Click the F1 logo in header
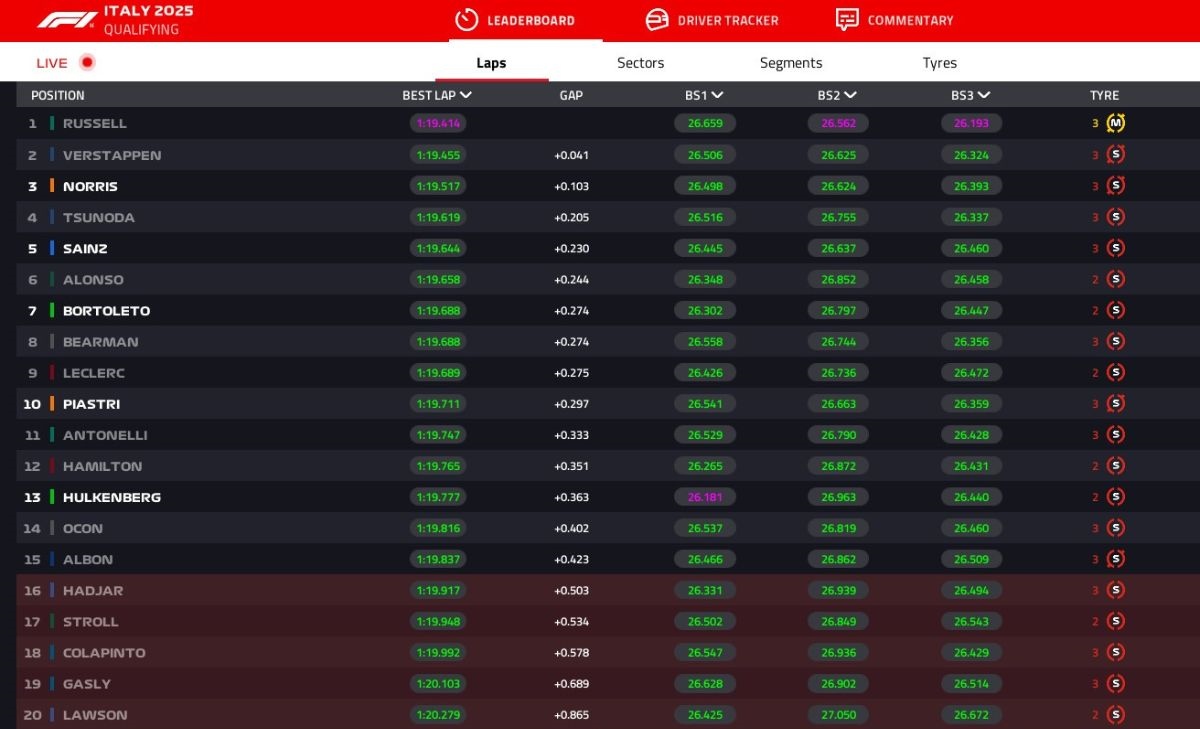Viewport: 1200px width, 729px height. pyautogui.click(x=67, y=20)
